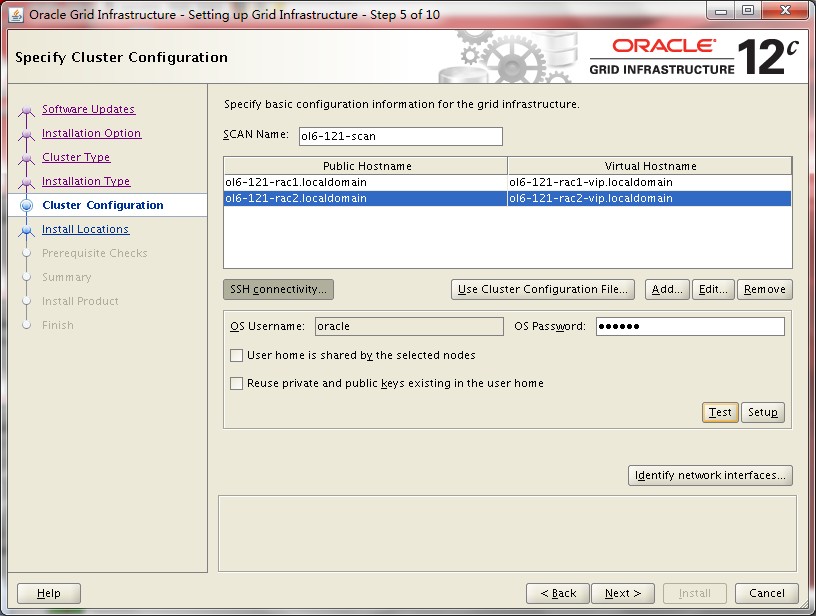Screen dimensions: 816x616
Task: Open the Cluster Type step
Action: pyautogui.click(x=76, y=157)
